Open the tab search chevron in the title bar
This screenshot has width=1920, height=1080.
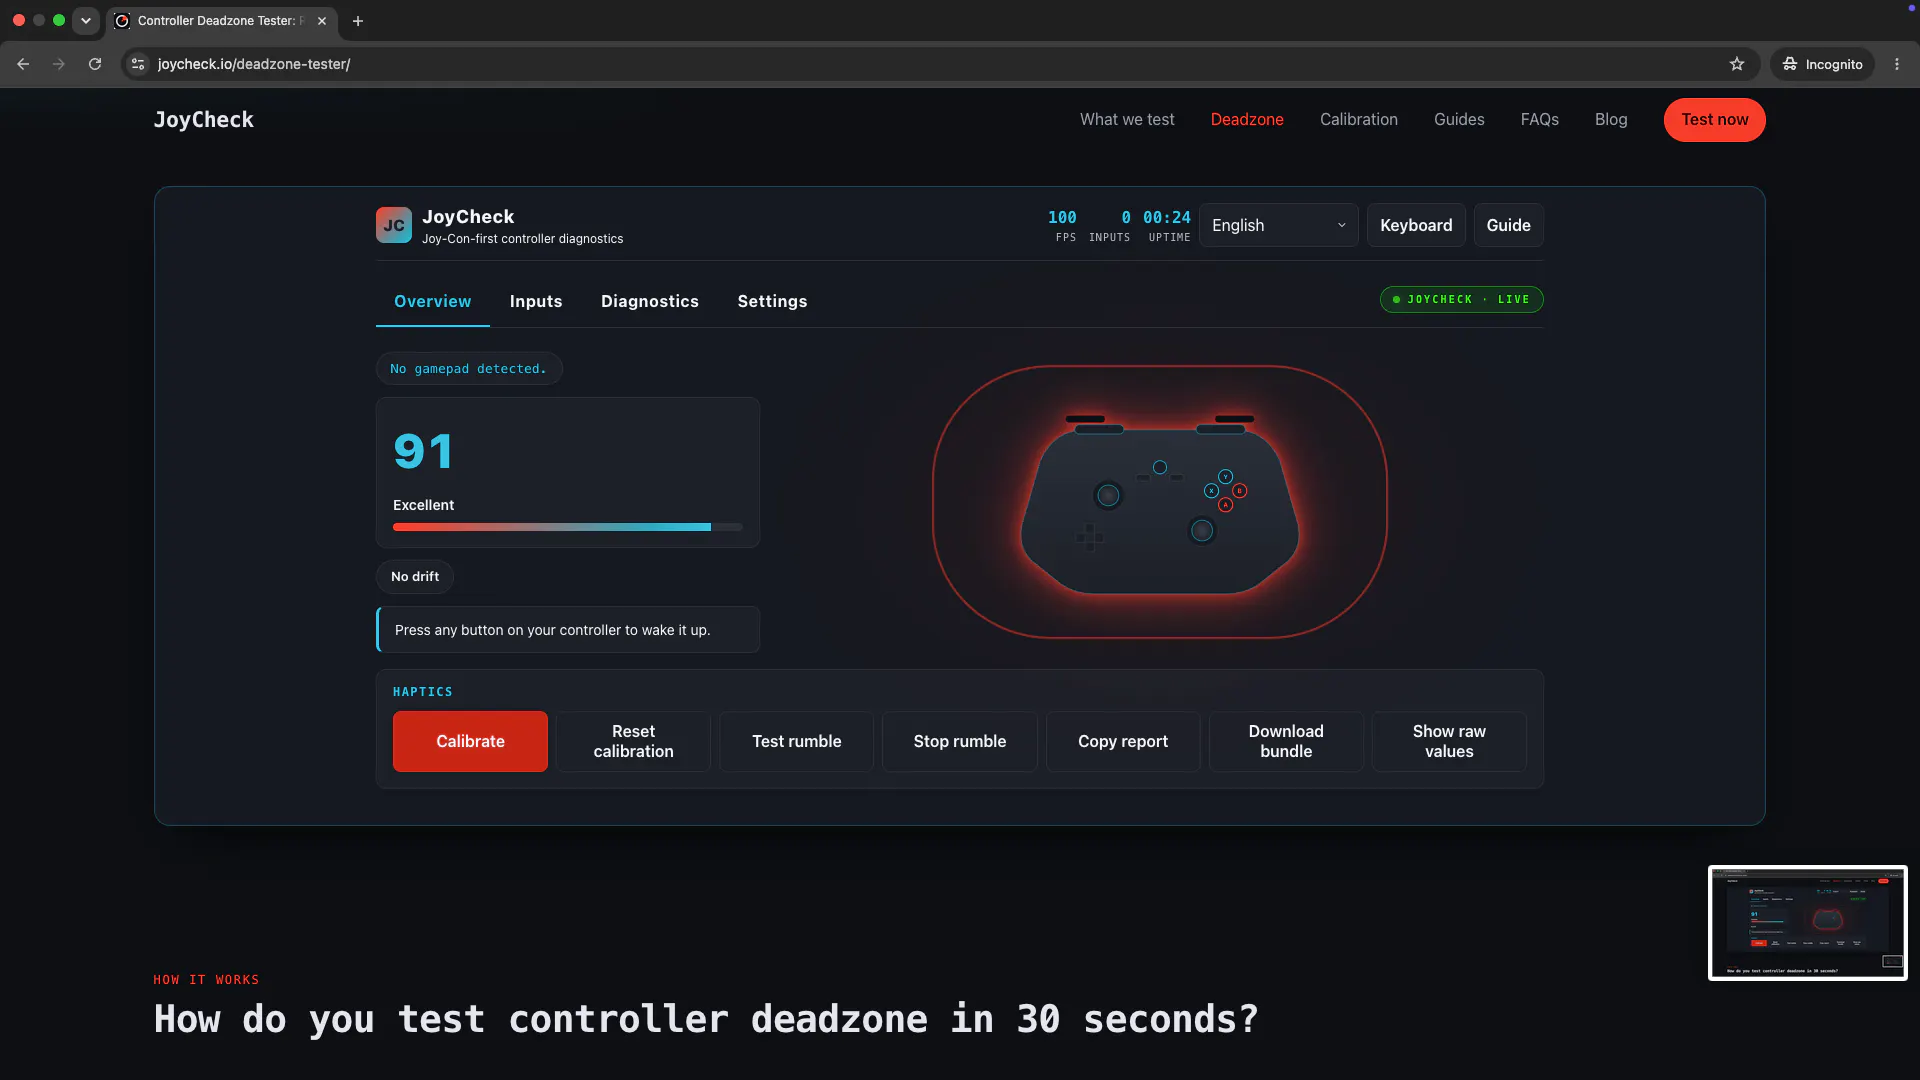86,20
